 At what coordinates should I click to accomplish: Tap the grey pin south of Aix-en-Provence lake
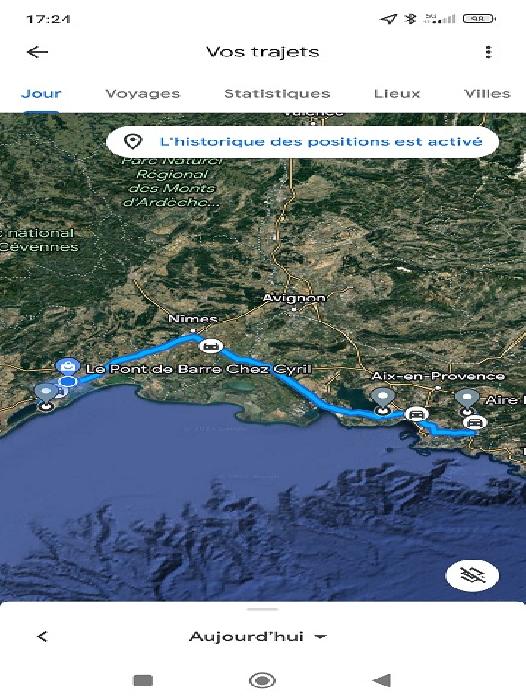[383, 400]
